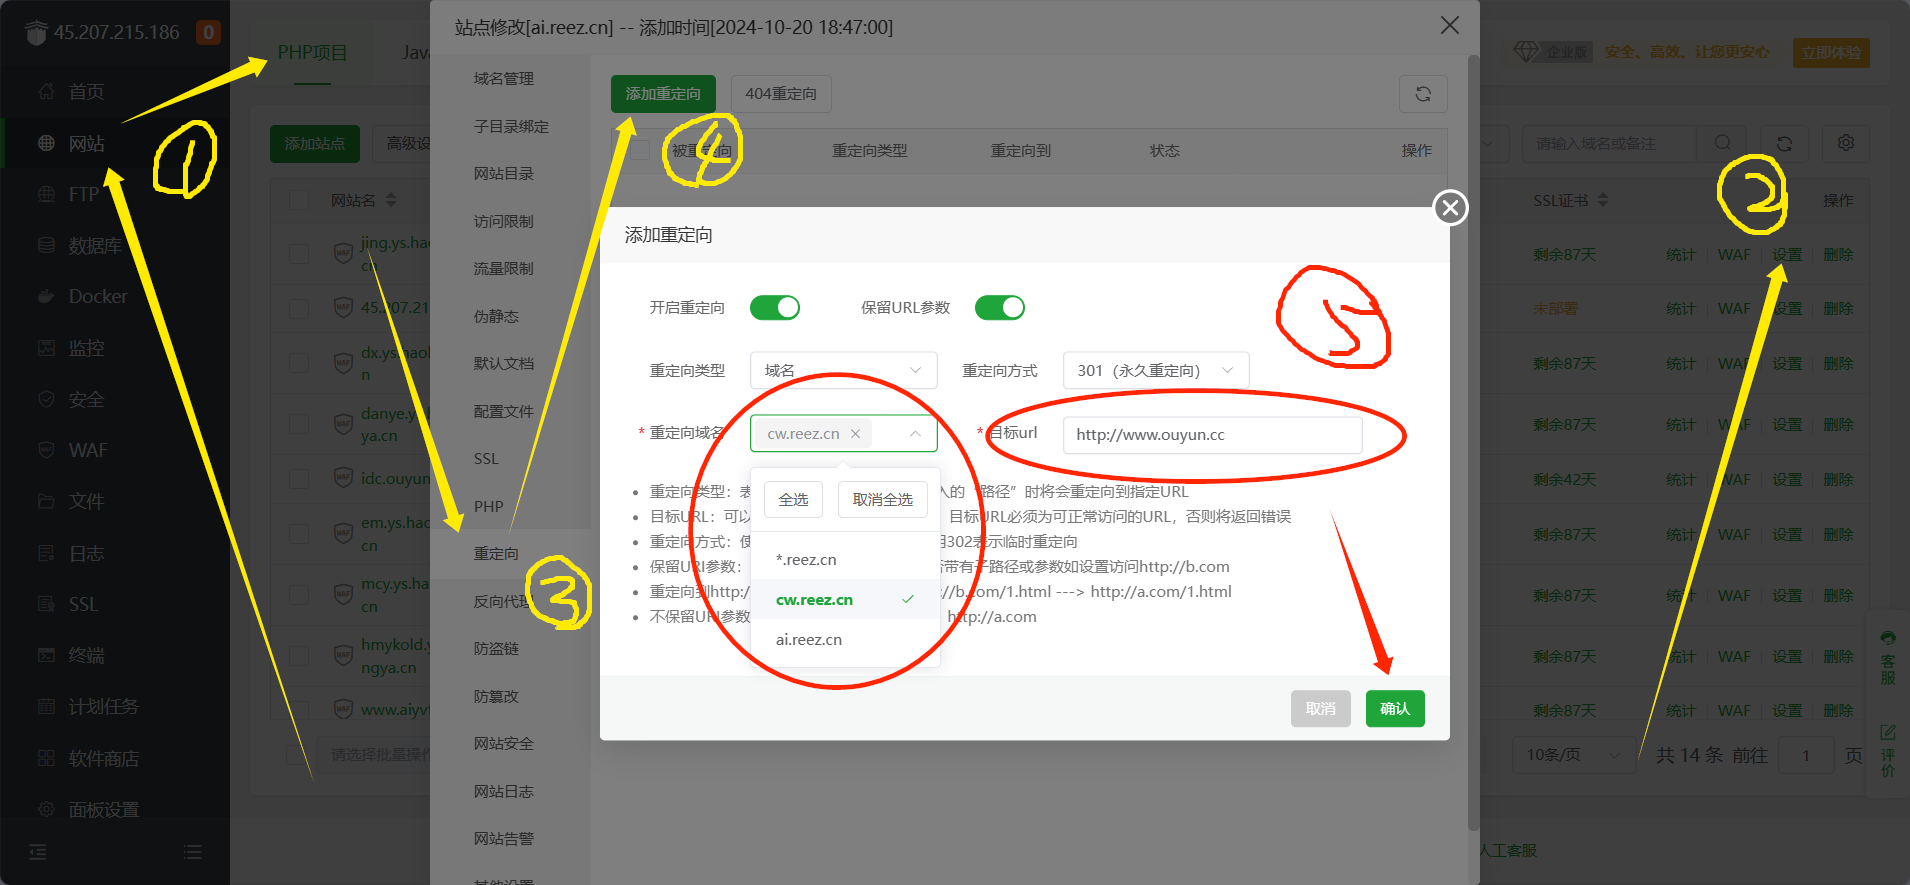Open the 终端 terminal icon

[46, 655]
